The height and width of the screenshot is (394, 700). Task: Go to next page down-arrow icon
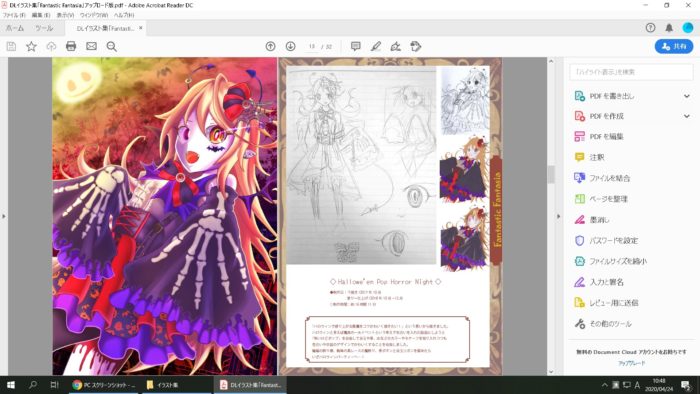click(x=291, y=46)
